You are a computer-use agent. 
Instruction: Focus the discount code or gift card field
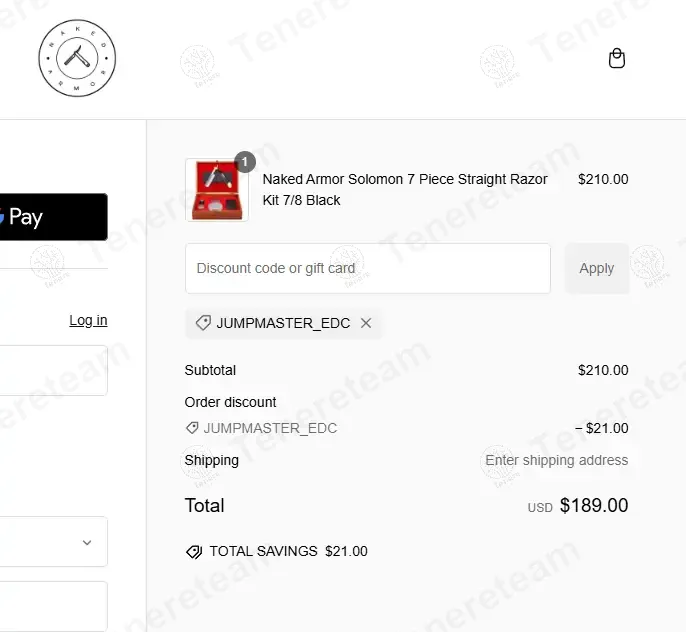(x=368, y=268)
